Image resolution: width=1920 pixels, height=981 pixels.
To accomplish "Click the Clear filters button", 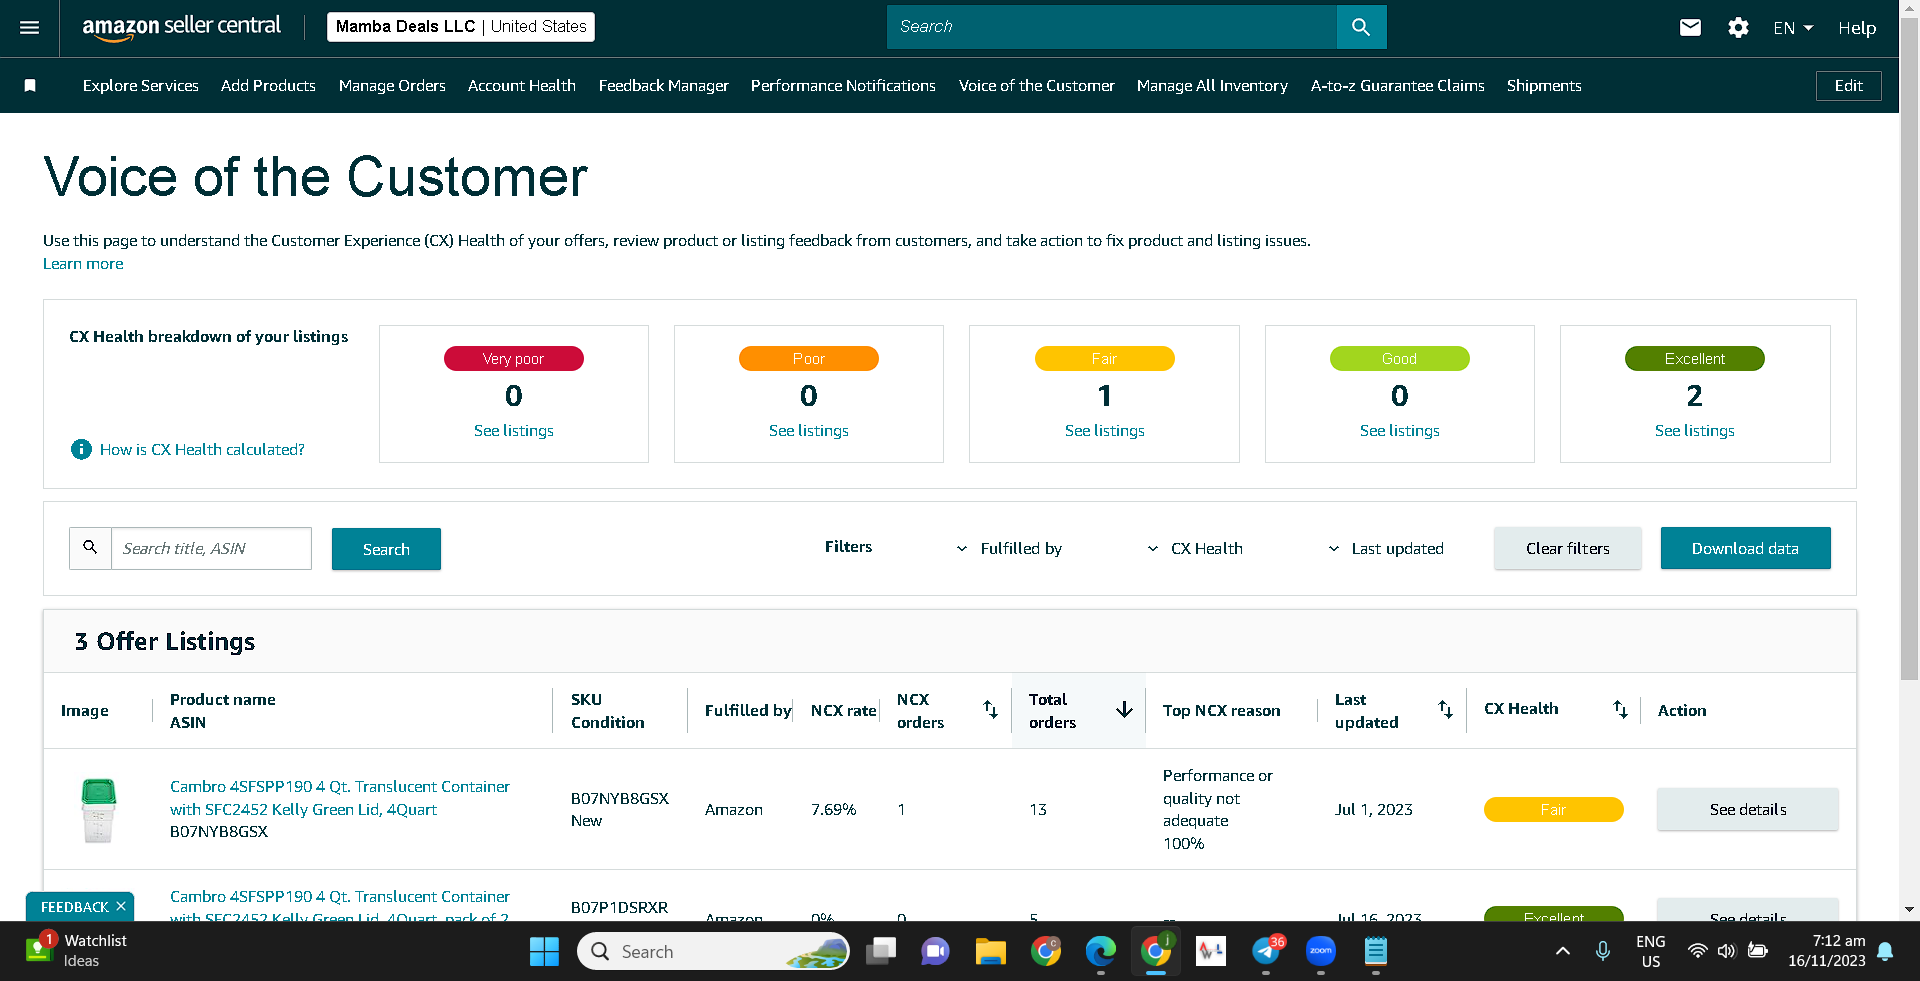I will click(1568, 548).
